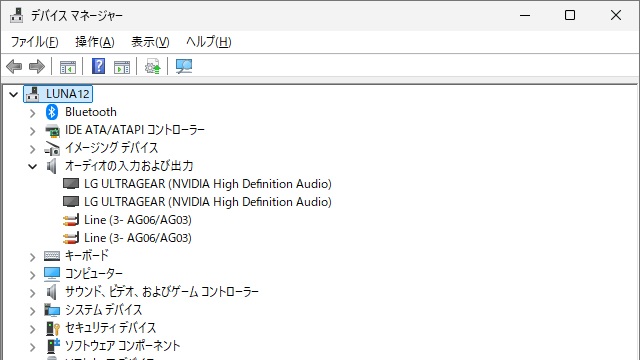Open the Help question-mark toolbar icon
Screen dimensions: 640x360
(x=98, y=66)
